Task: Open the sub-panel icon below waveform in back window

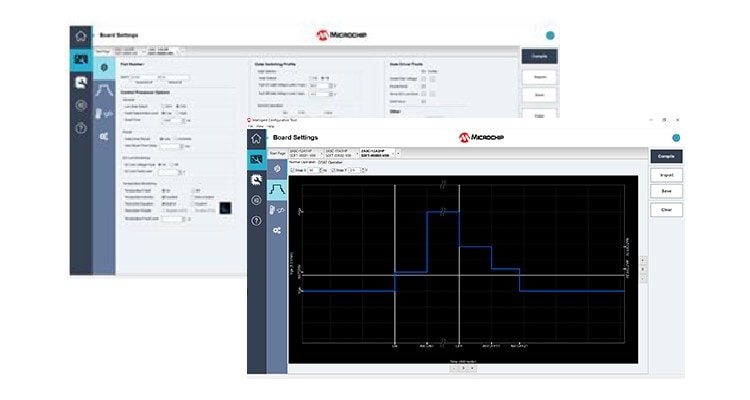Action: click(x=104, y=113)
